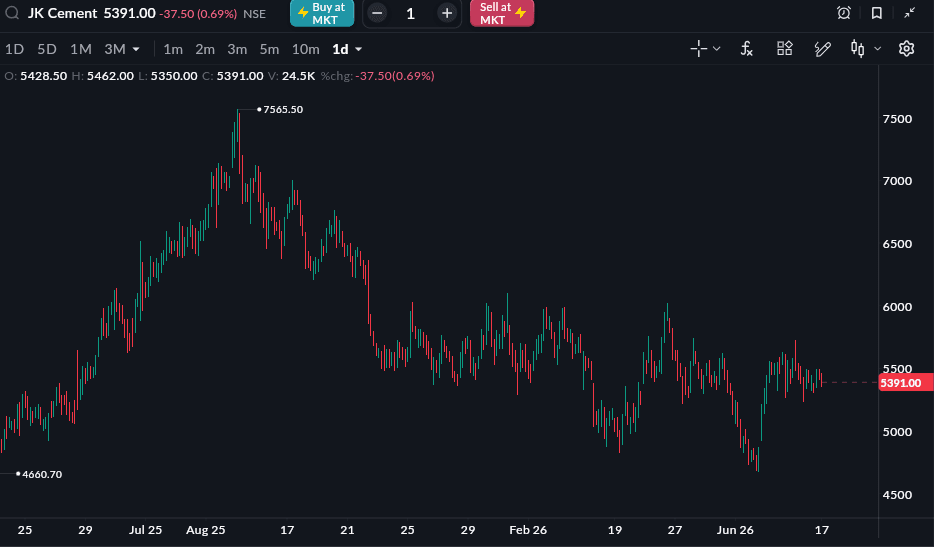The height and width of the screenshot is (547, 934).
Task: Select the 1m interval
Action: click(x=173, y=49)
